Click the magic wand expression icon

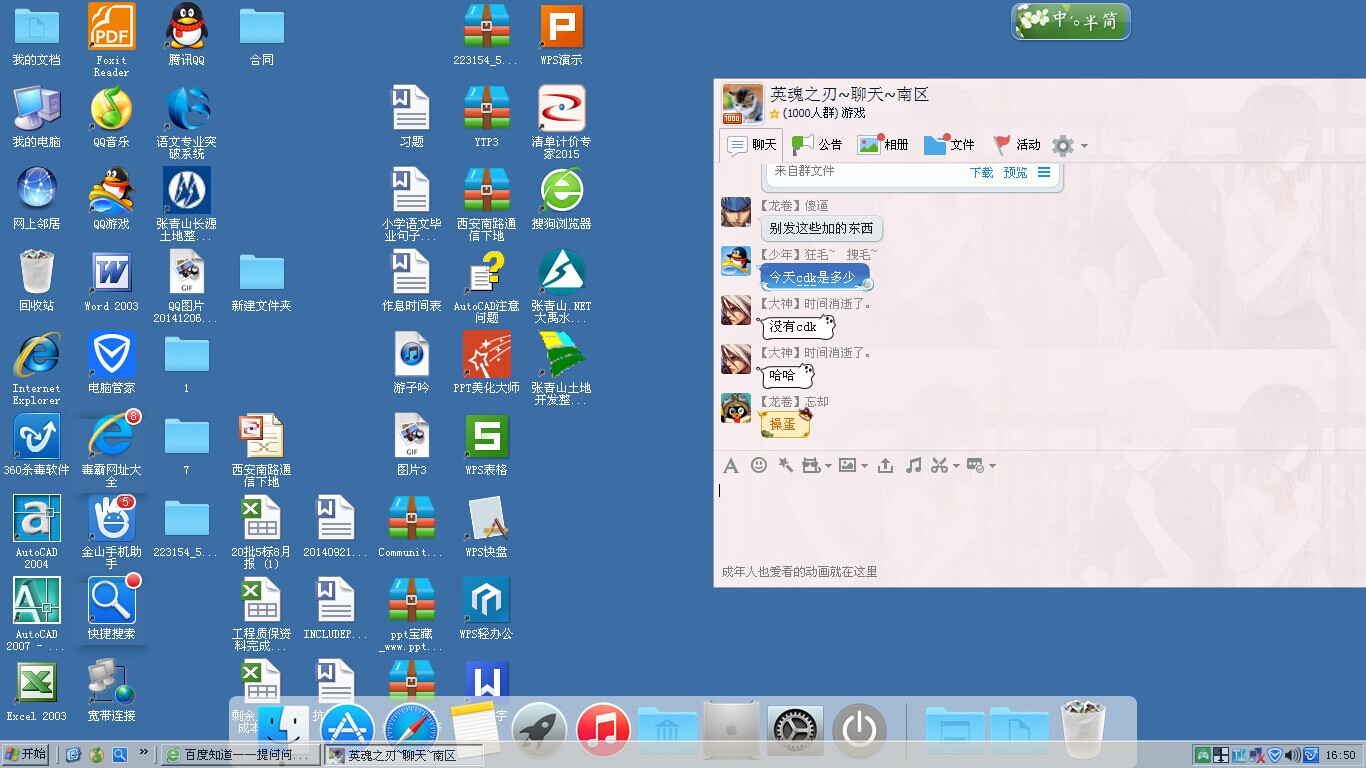(x=785, y=465)
